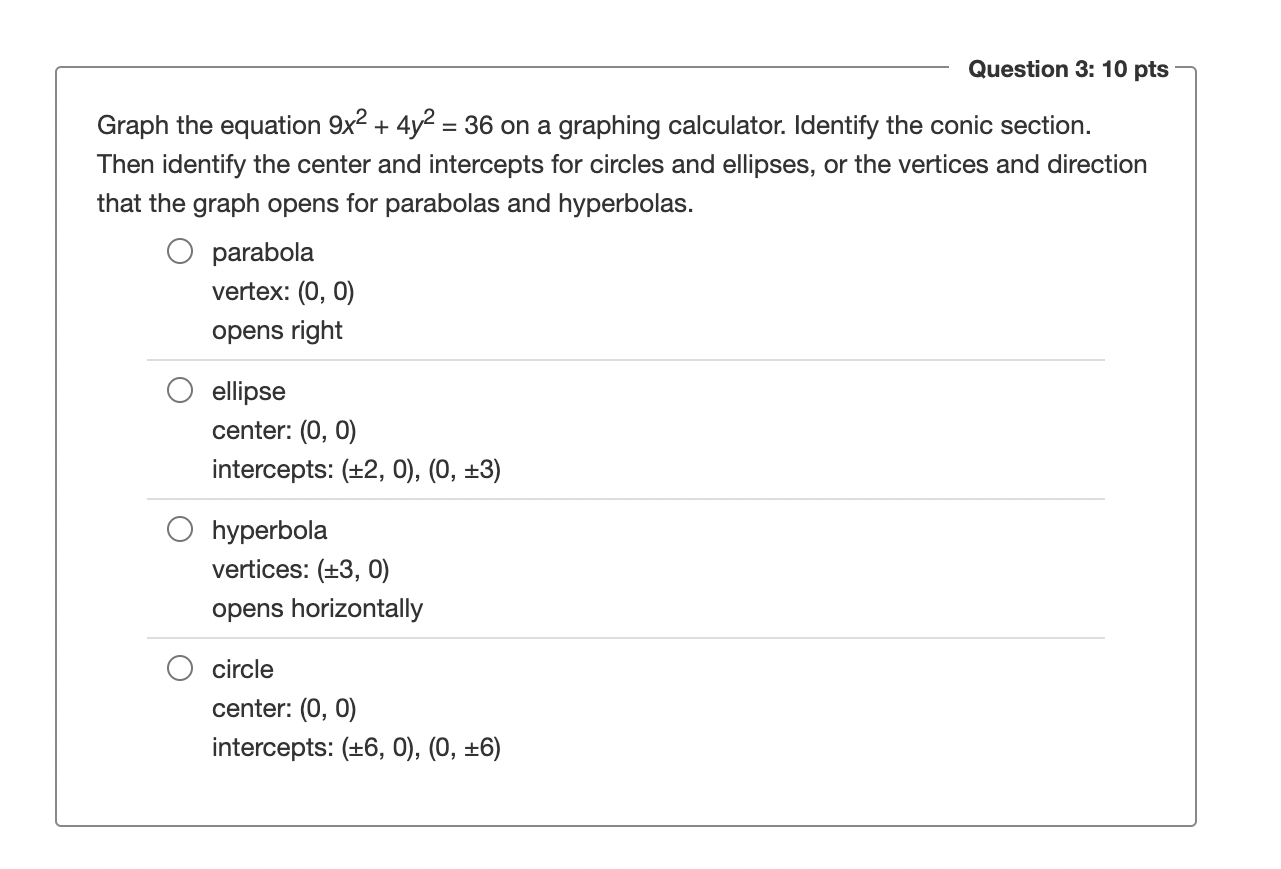Select the ellipse radio button
Image resolution: width=1281 pixels, height=869 pixels.
tap(180, 390)
